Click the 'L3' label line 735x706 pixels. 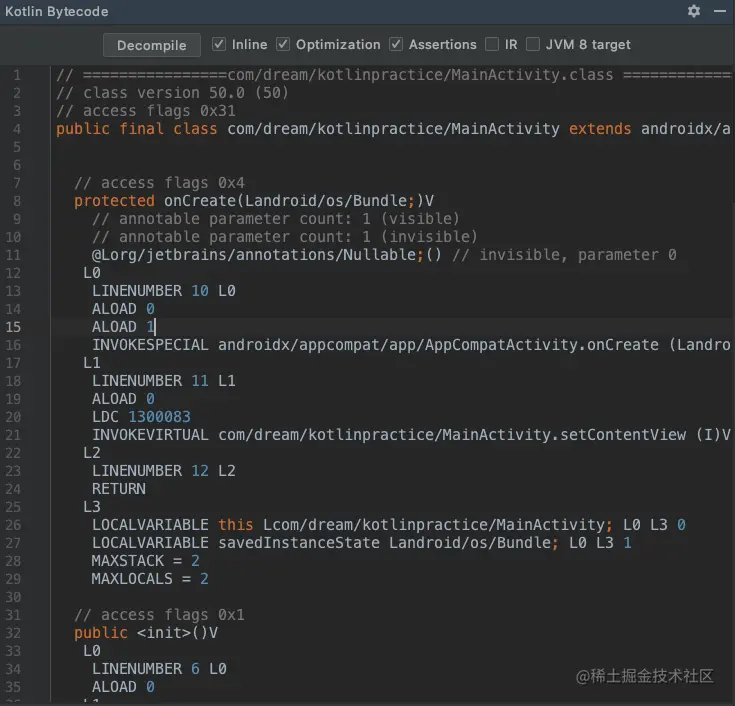coord(92,507)
